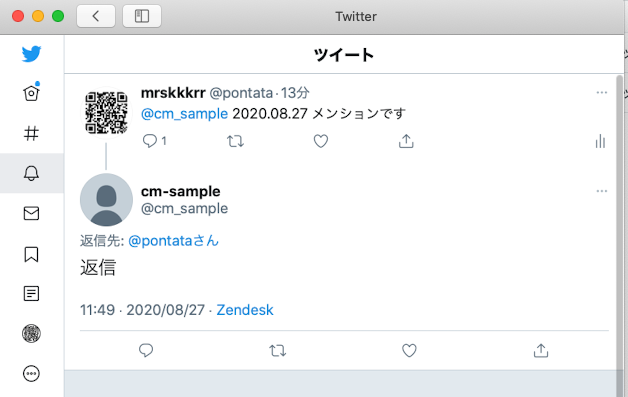
Task: Open the Explore hashtag icon
Action: click(x=31, y=133)
